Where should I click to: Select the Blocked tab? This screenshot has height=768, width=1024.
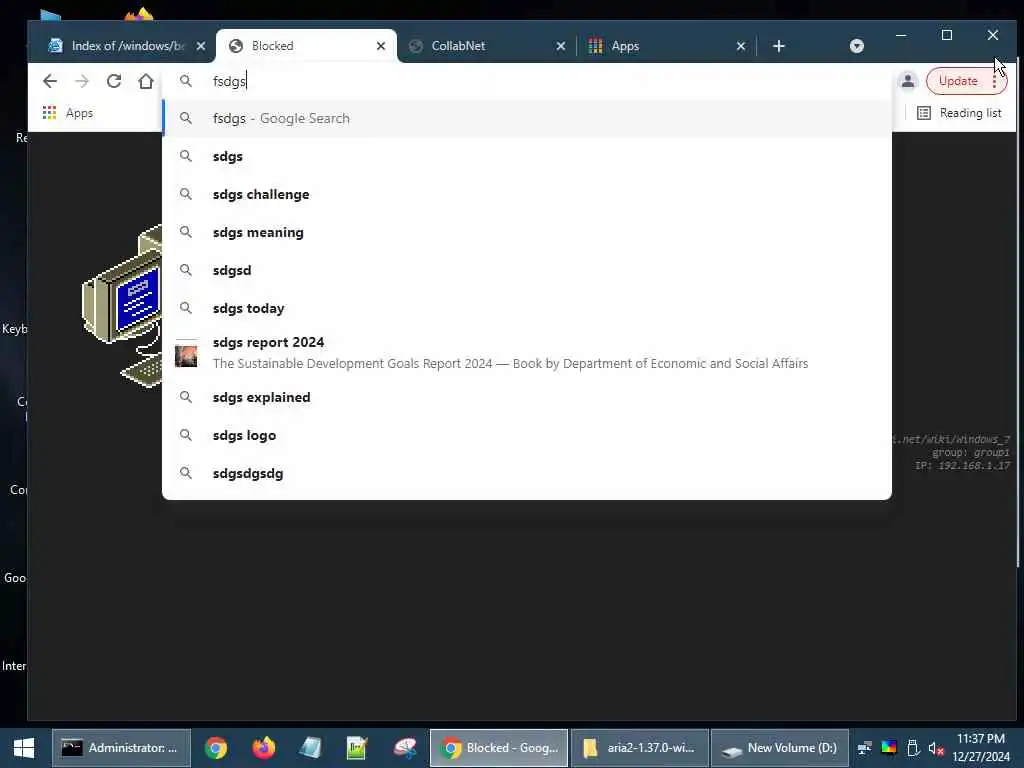[x=306, y=46]
